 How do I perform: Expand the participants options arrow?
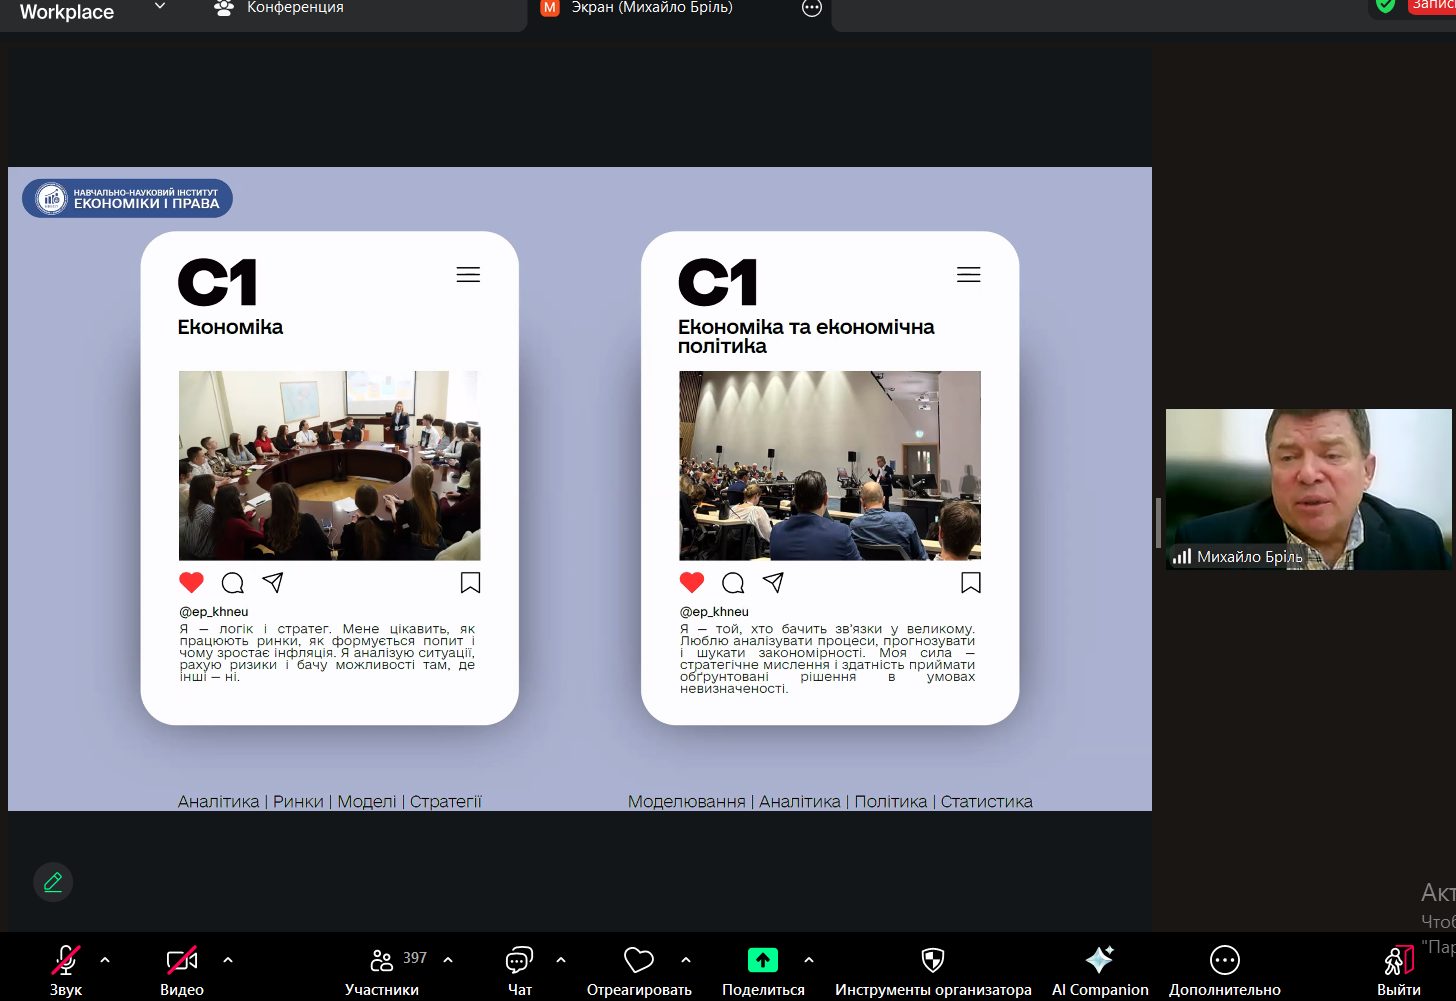(x=448, y=960)
